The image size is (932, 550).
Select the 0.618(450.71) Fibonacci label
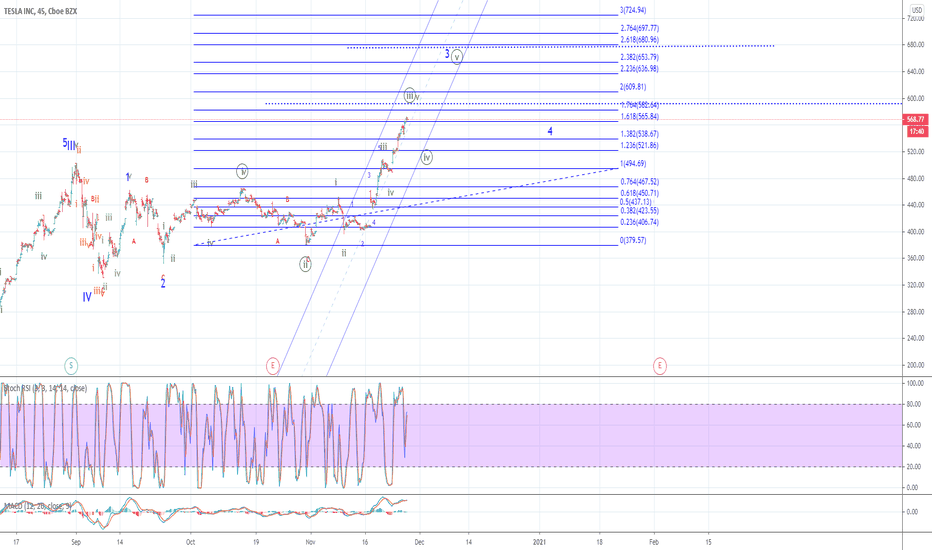tap(640, 193)
